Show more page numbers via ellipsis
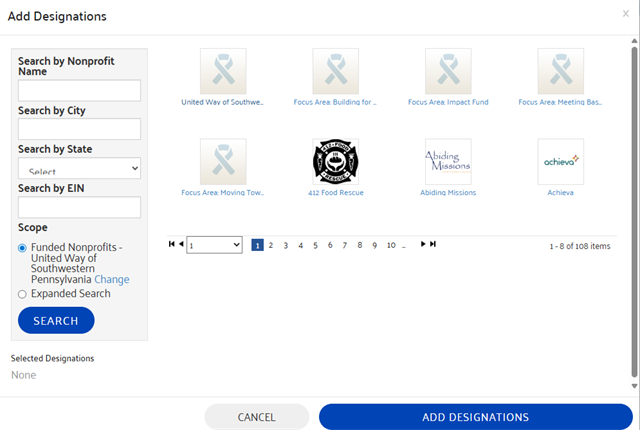The width and height of the screenshot is (640, 430). click(404, 246)
